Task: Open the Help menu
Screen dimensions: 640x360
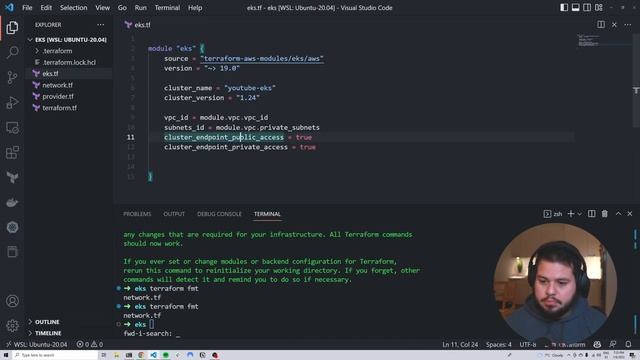Action: [195, 8]
